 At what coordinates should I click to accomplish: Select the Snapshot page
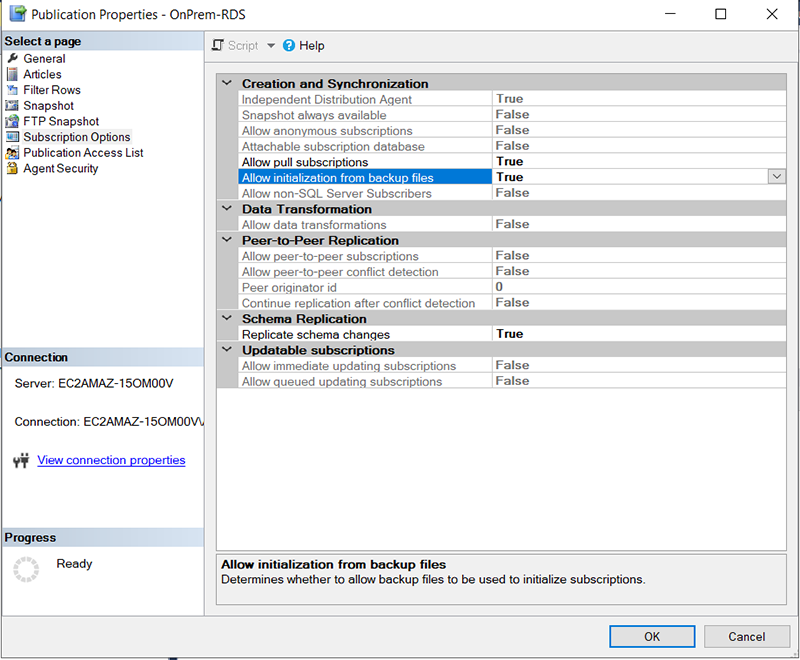pos(48,106)
